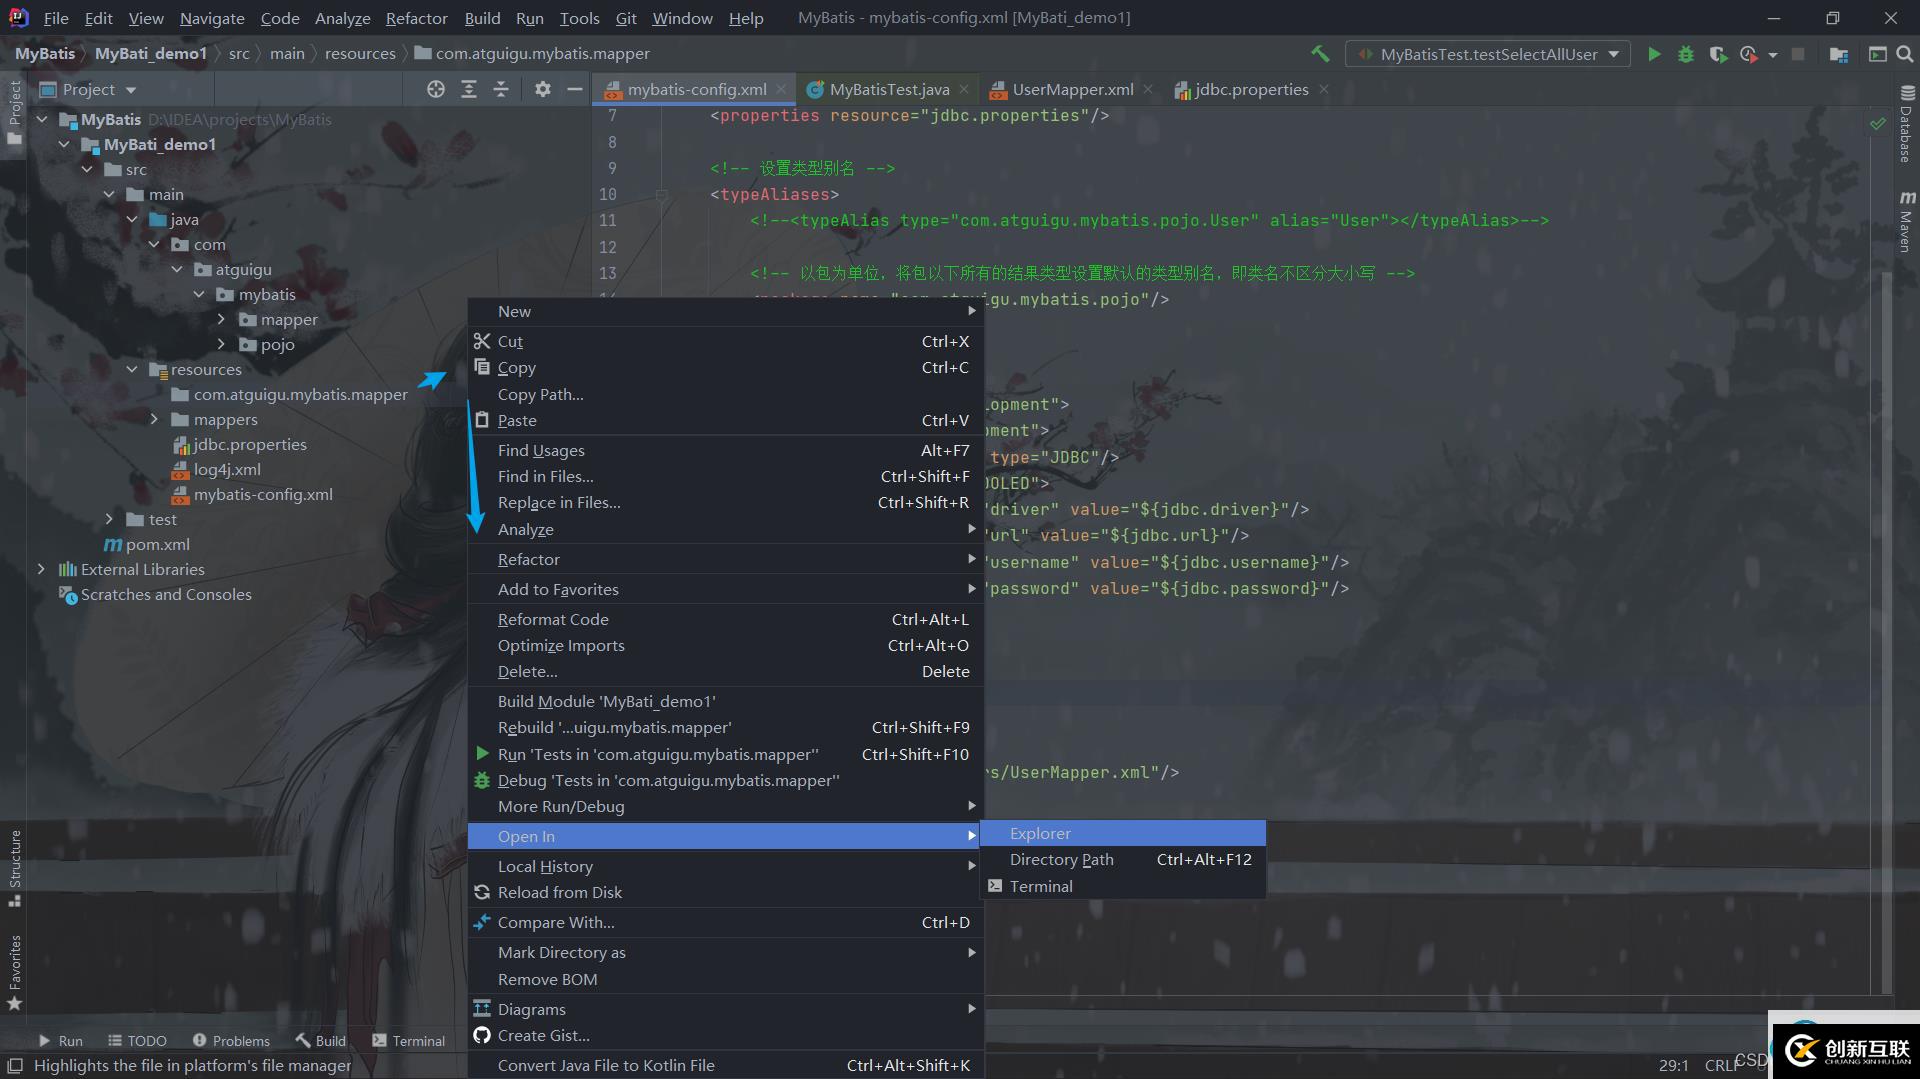Open the Project Structure icon
The image size is (1920, 1079).
1838,54
